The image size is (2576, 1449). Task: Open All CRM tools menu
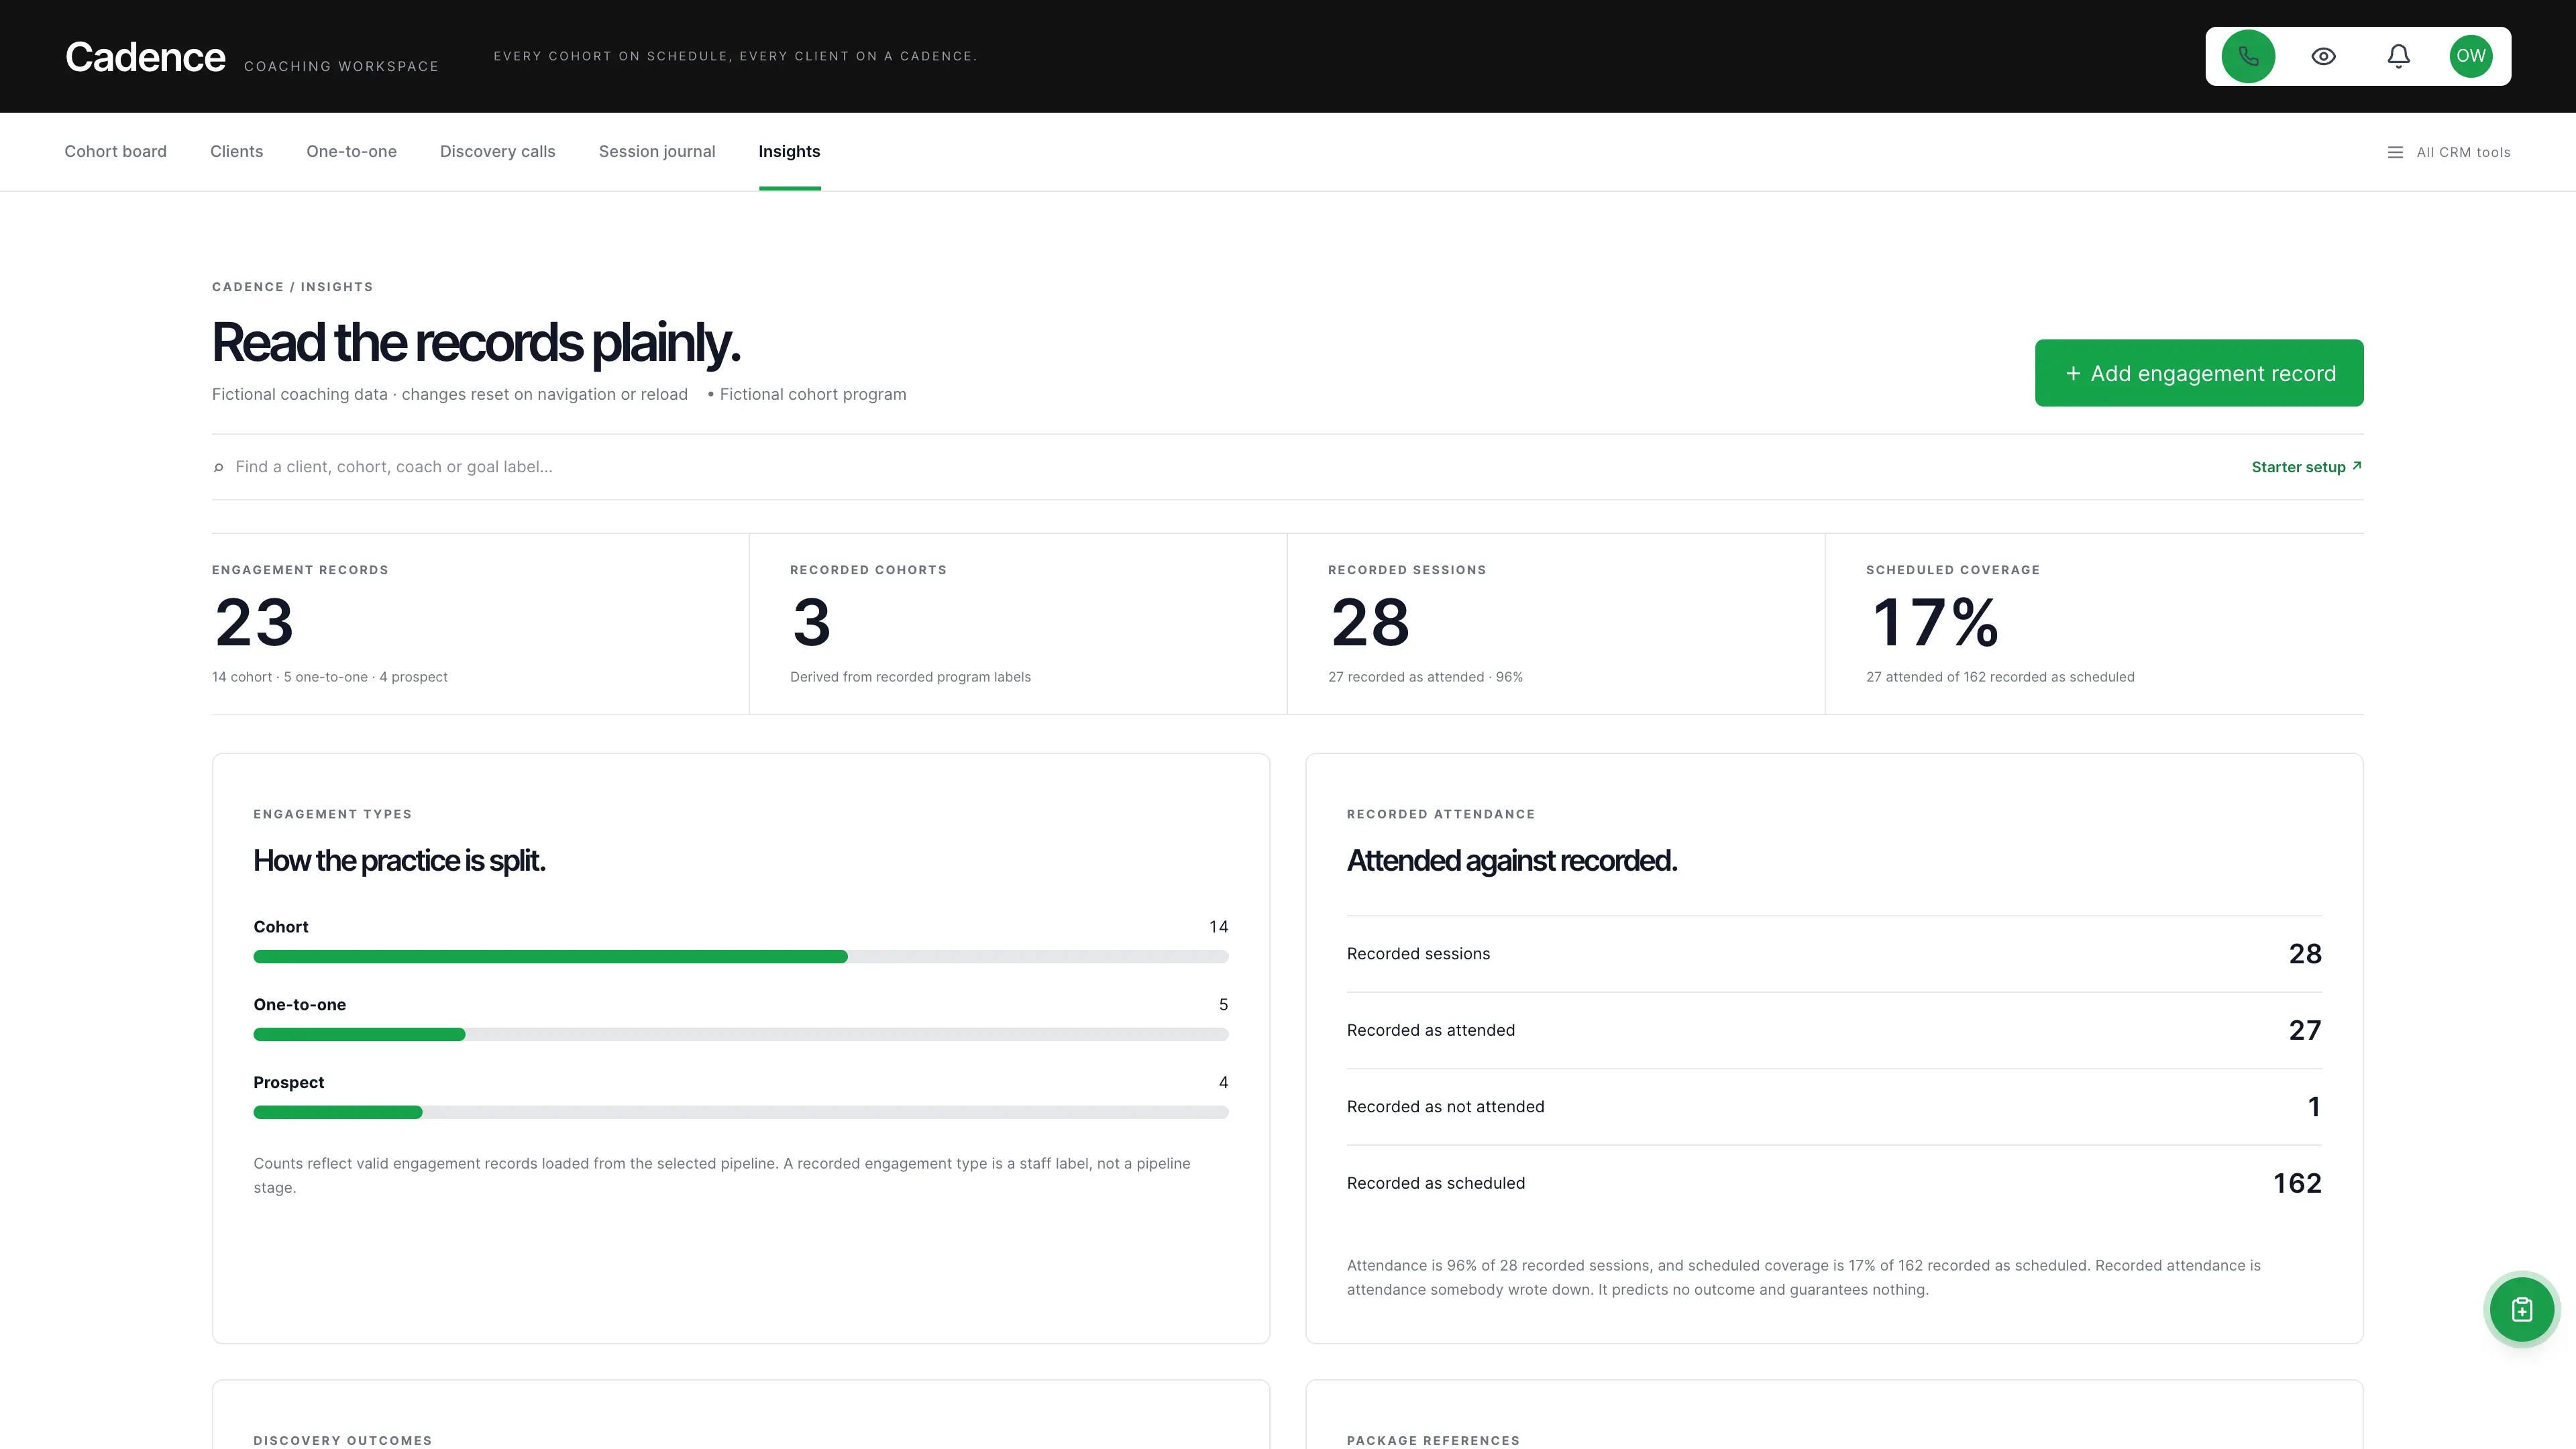tap(2448, 152)
